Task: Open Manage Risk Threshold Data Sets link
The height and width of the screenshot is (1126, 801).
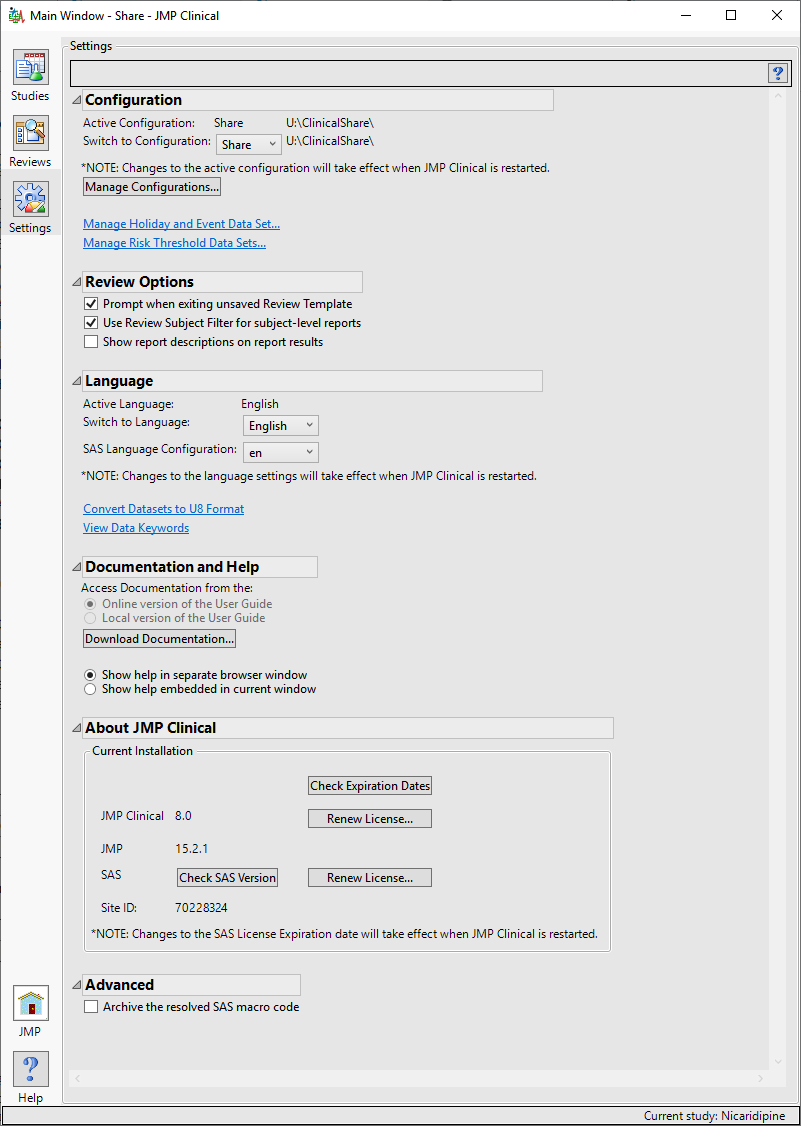Action: [175, 243]
